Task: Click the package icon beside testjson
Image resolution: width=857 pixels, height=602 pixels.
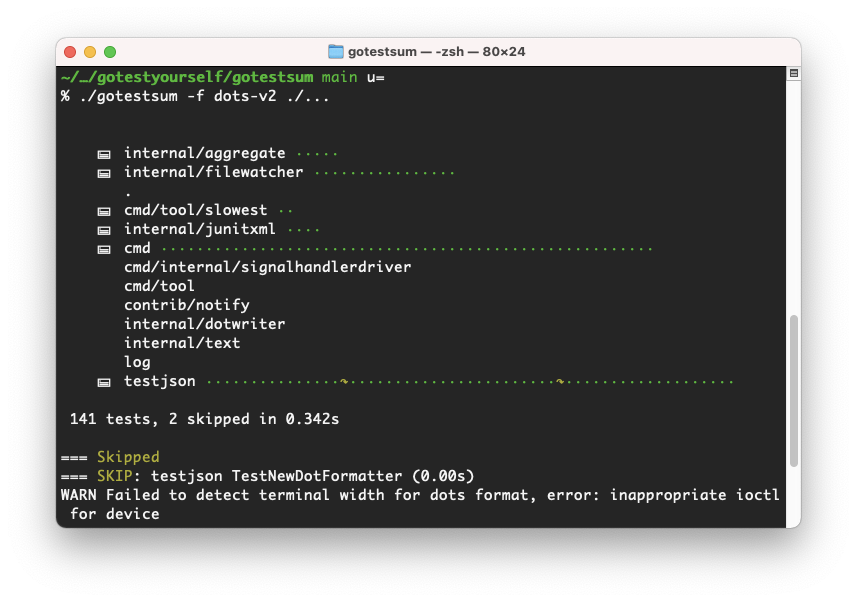Action: 104,382
